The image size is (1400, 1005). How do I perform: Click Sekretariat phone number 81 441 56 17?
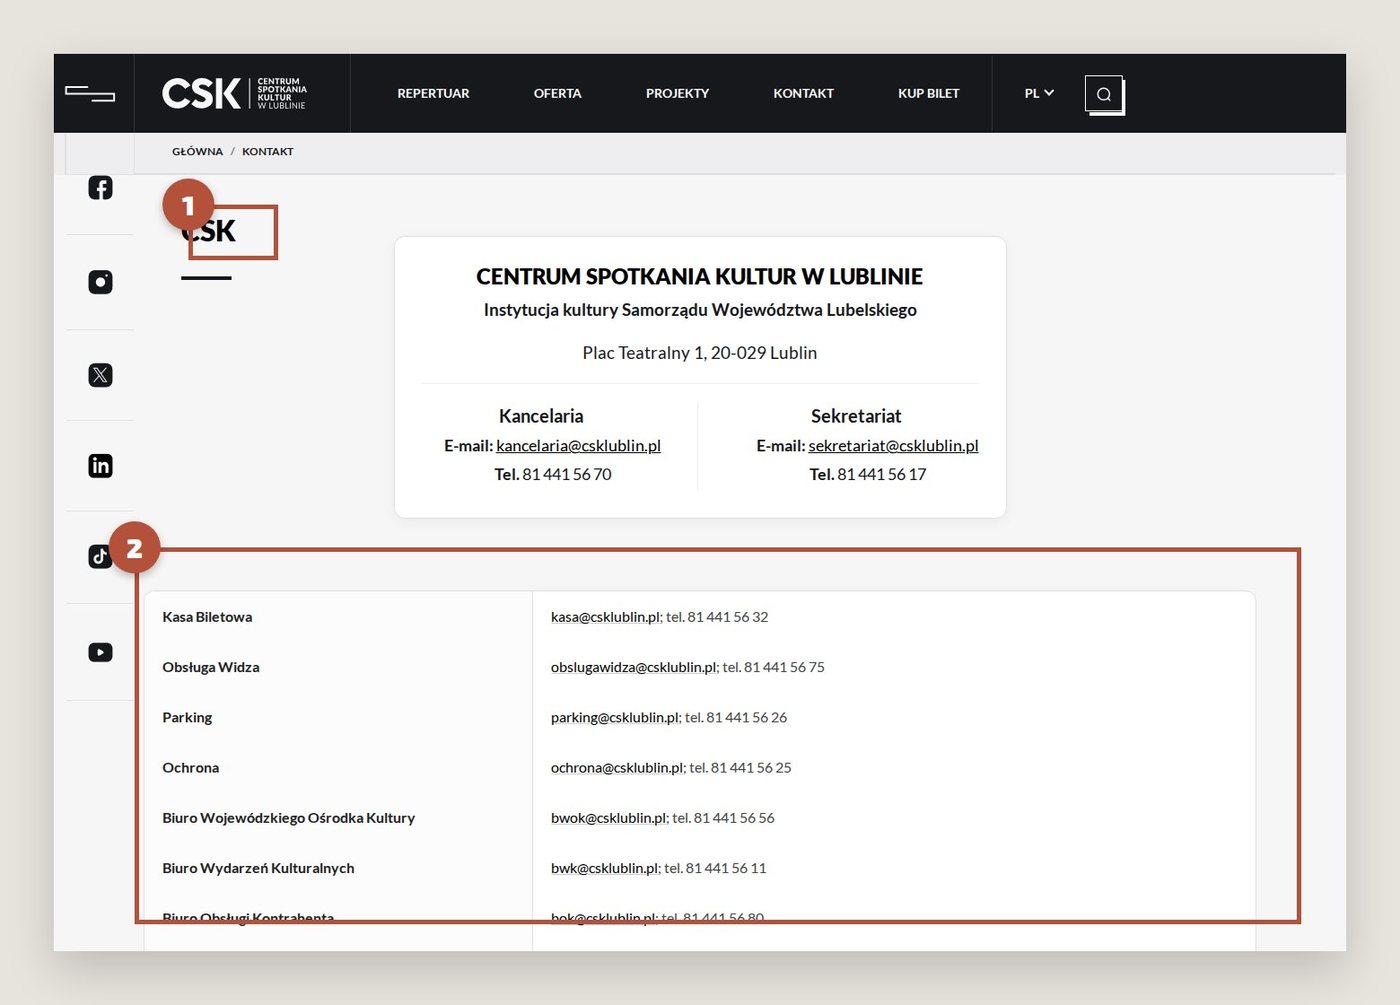[x=881, y=474]
